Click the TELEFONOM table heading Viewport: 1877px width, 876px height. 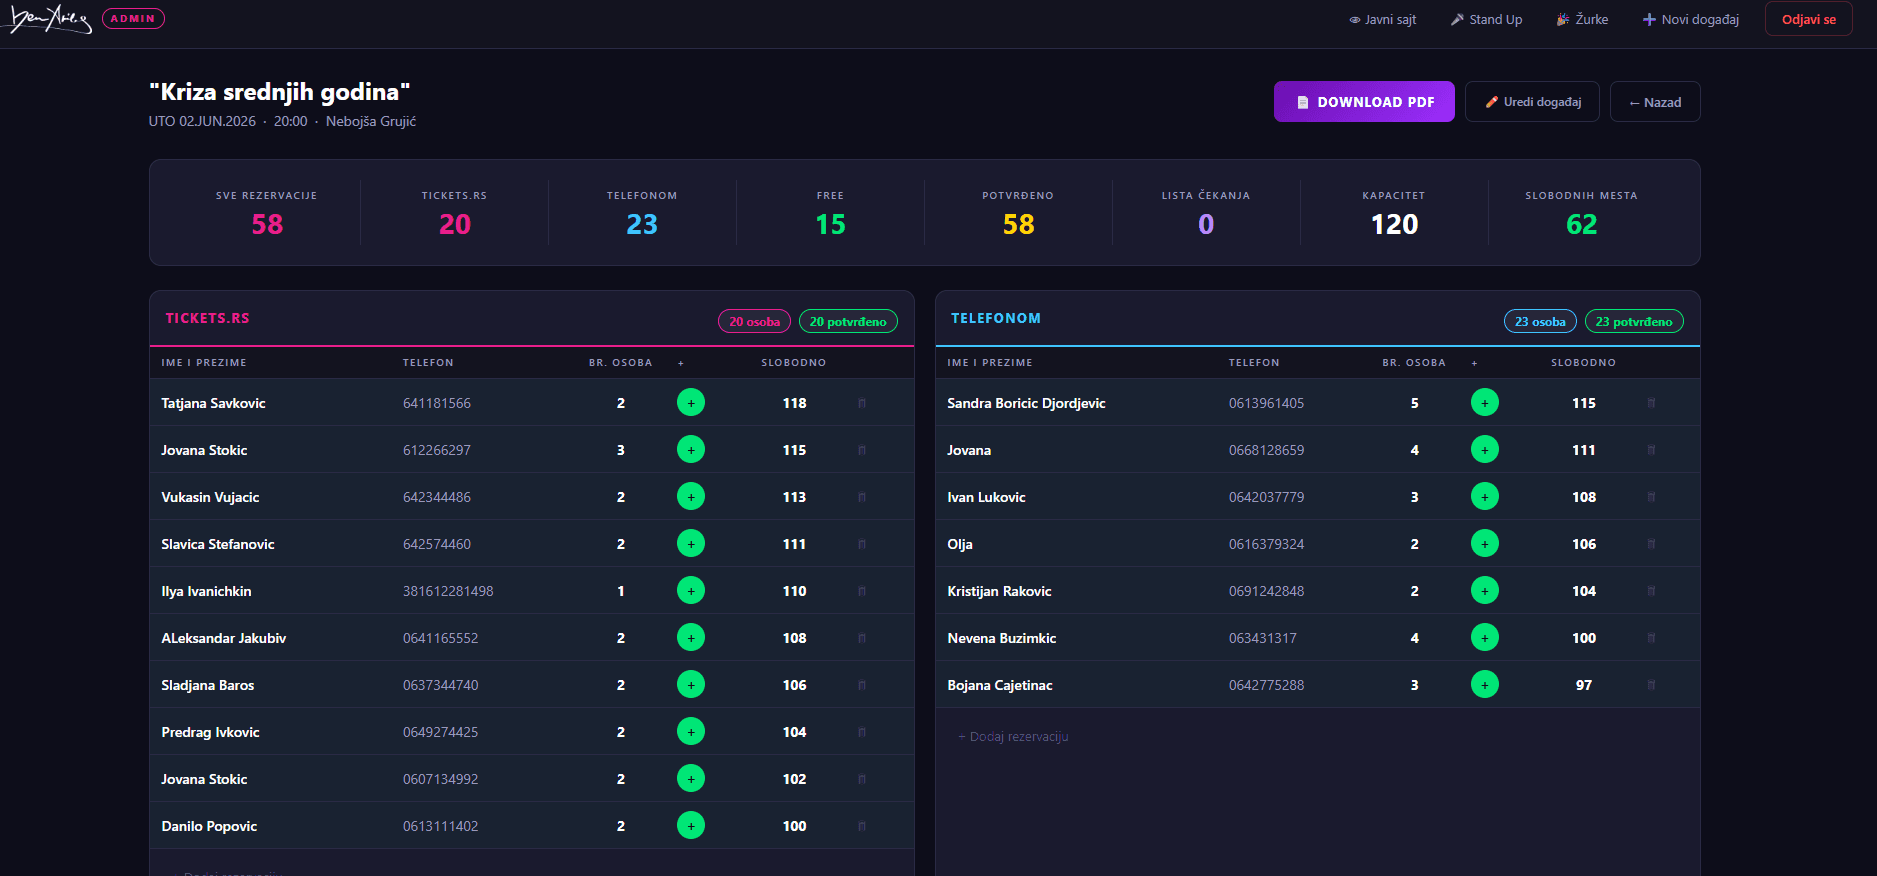coord(996,318)
